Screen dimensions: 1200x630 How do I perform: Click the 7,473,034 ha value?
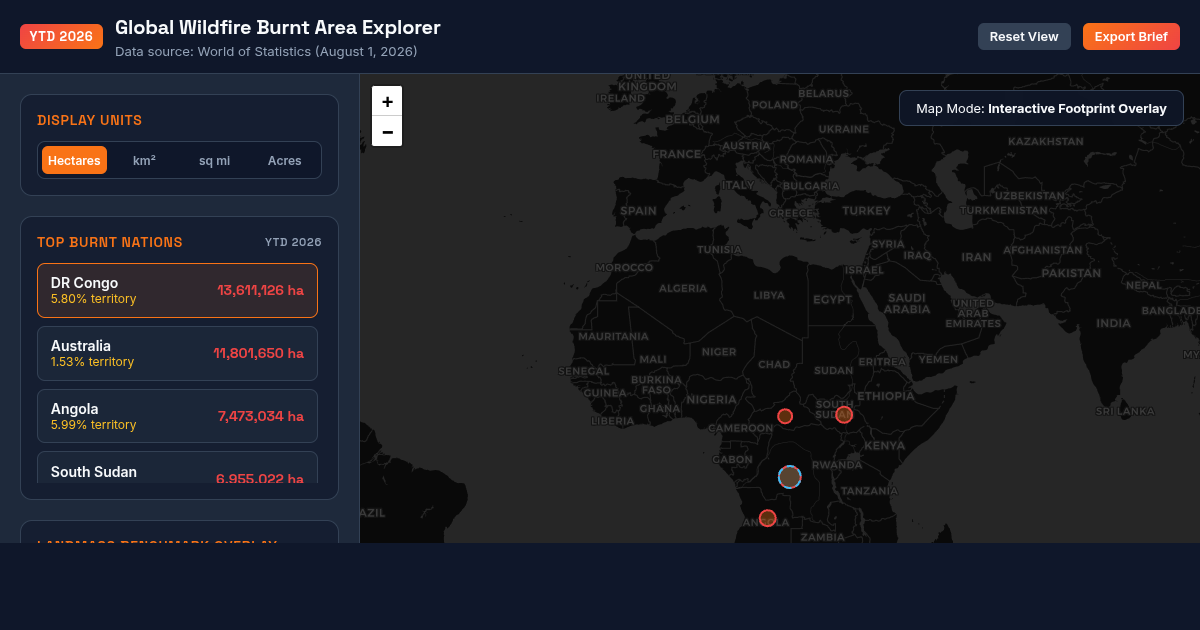261,416
